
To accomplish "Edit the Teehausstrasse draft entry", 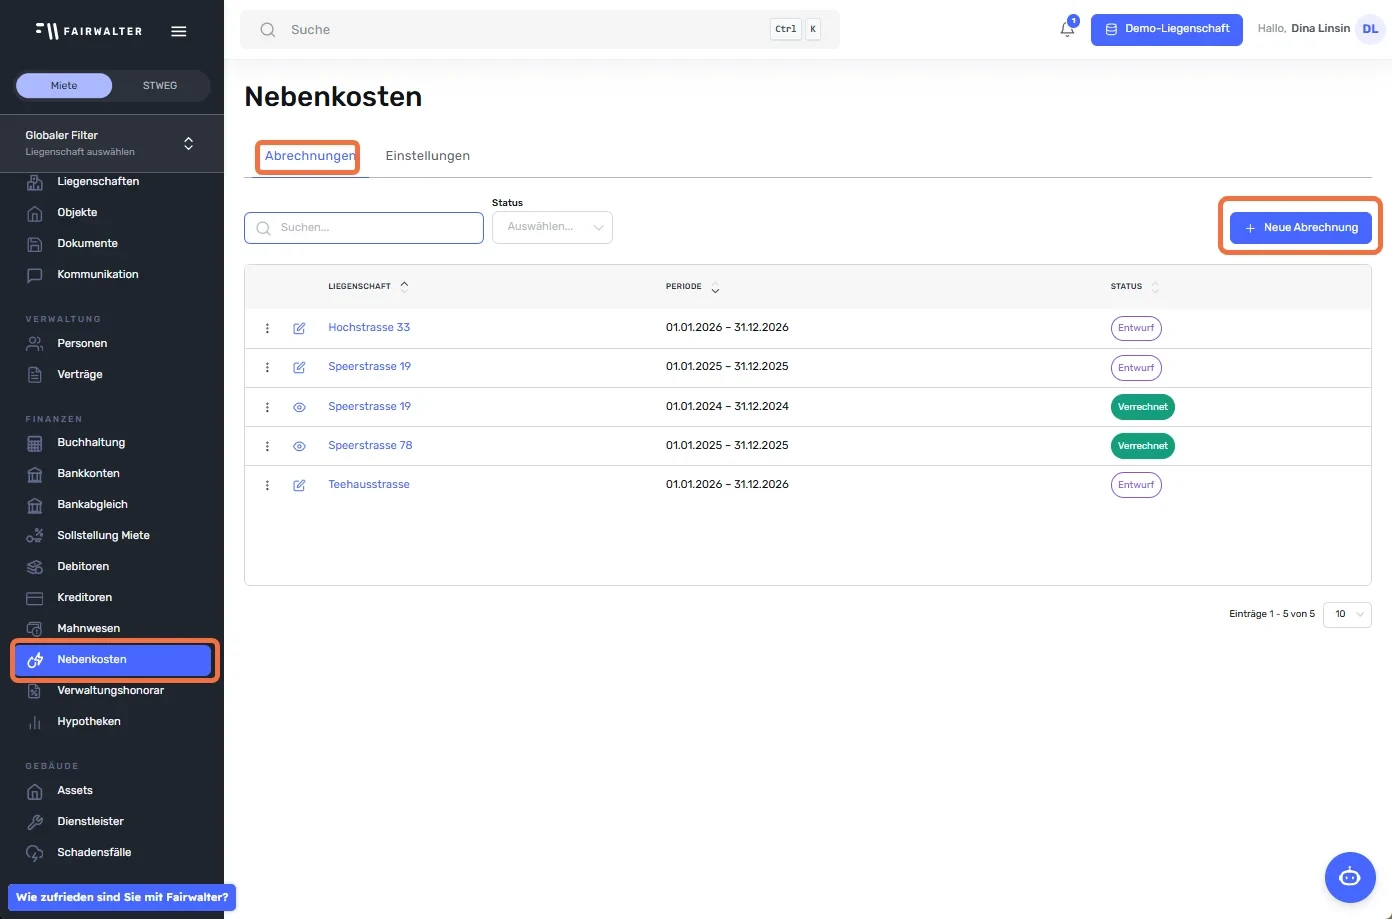I will tap(299, 485).
